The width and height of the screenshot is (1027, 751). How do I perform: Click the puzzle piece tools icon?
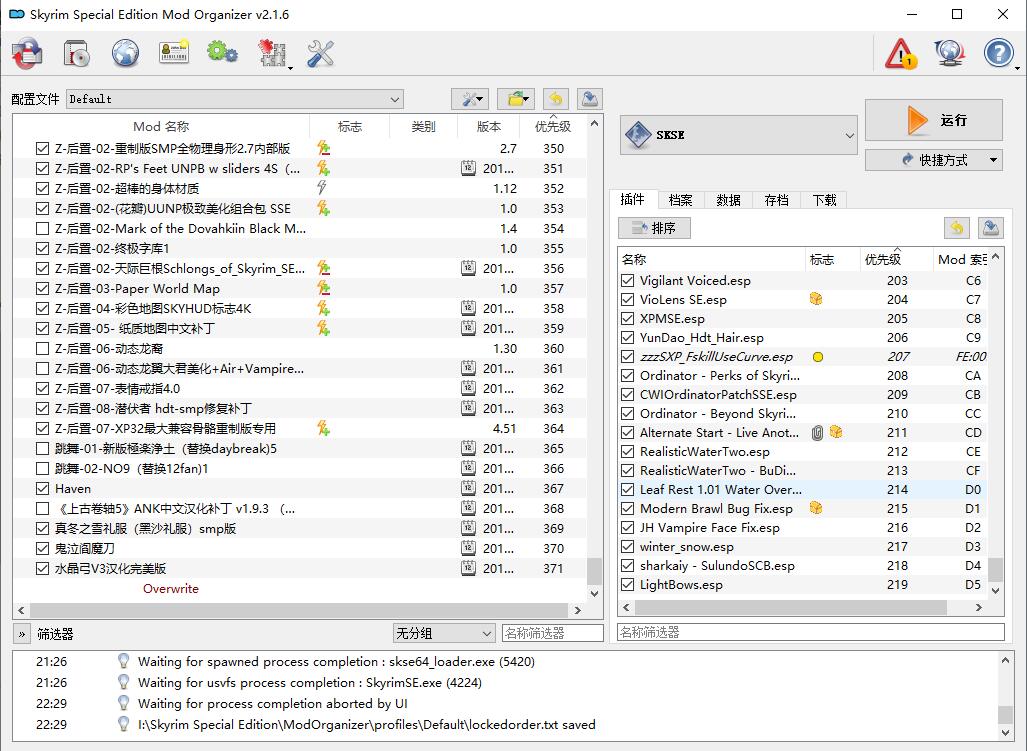(272, 54)
